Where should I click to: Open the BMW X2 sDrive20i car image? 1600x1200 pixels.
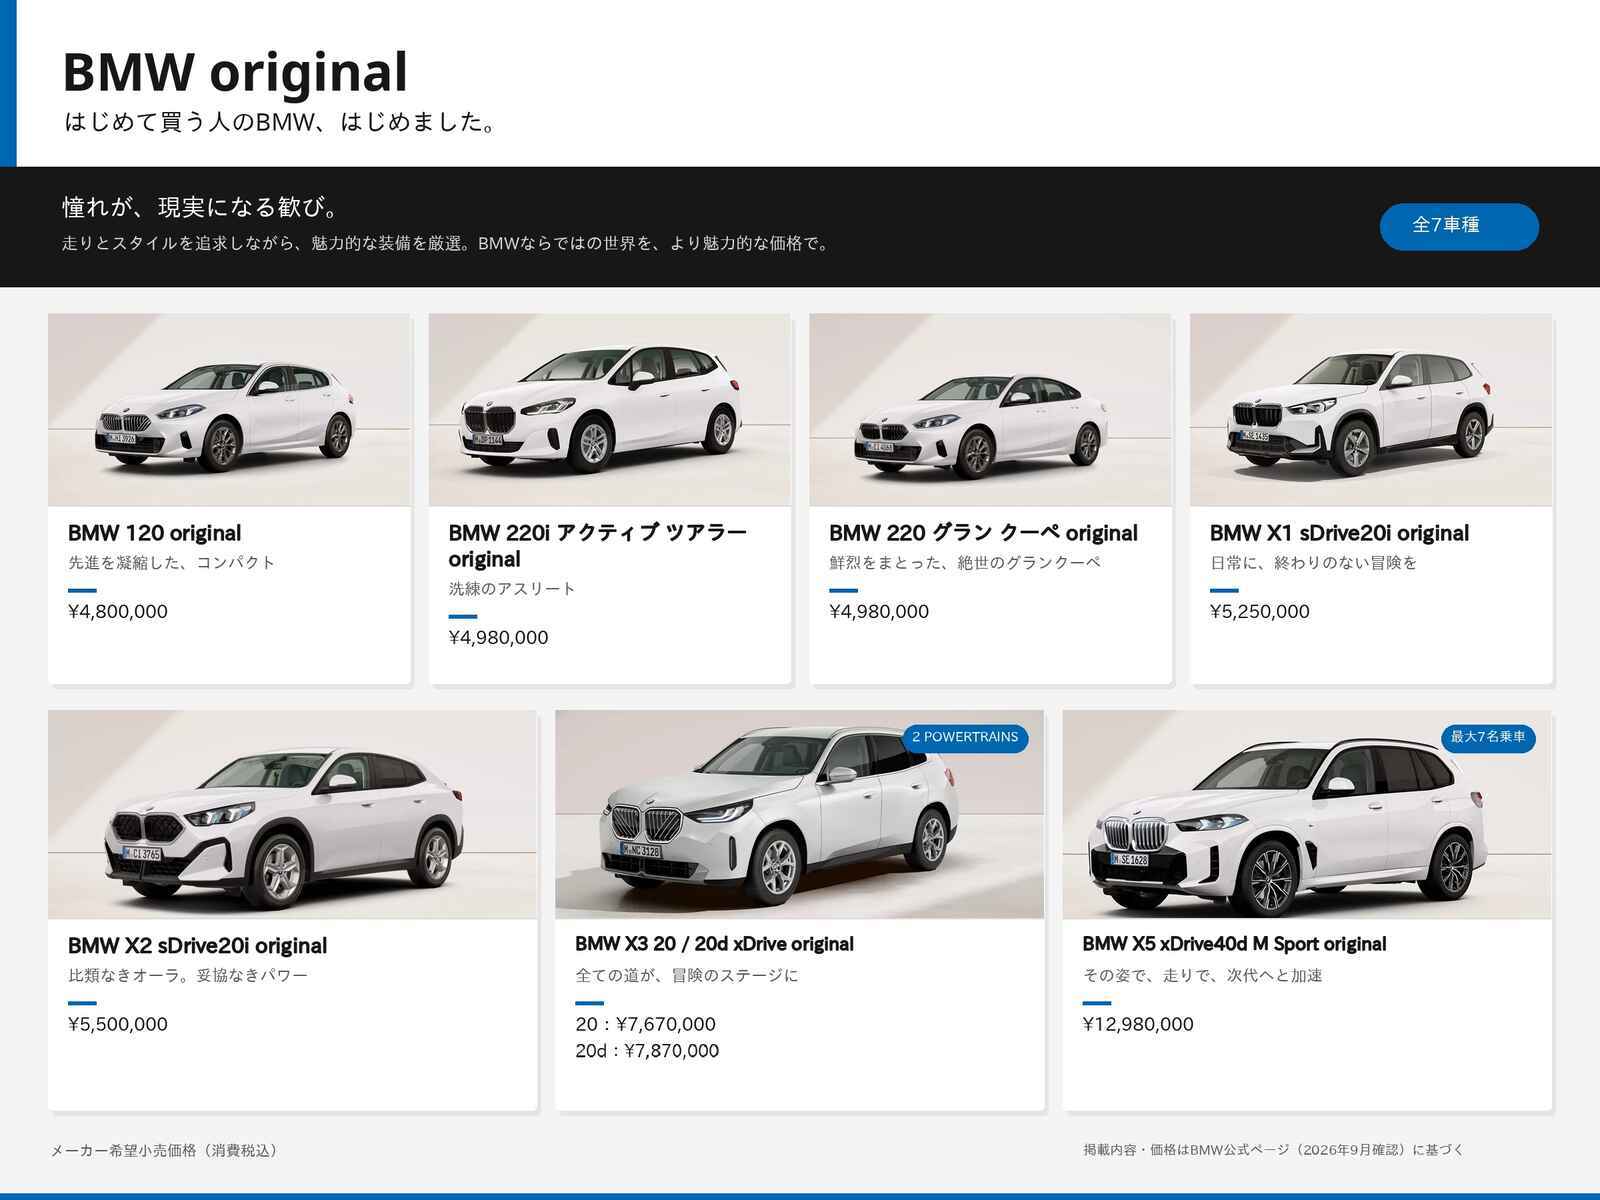[292, 815]
